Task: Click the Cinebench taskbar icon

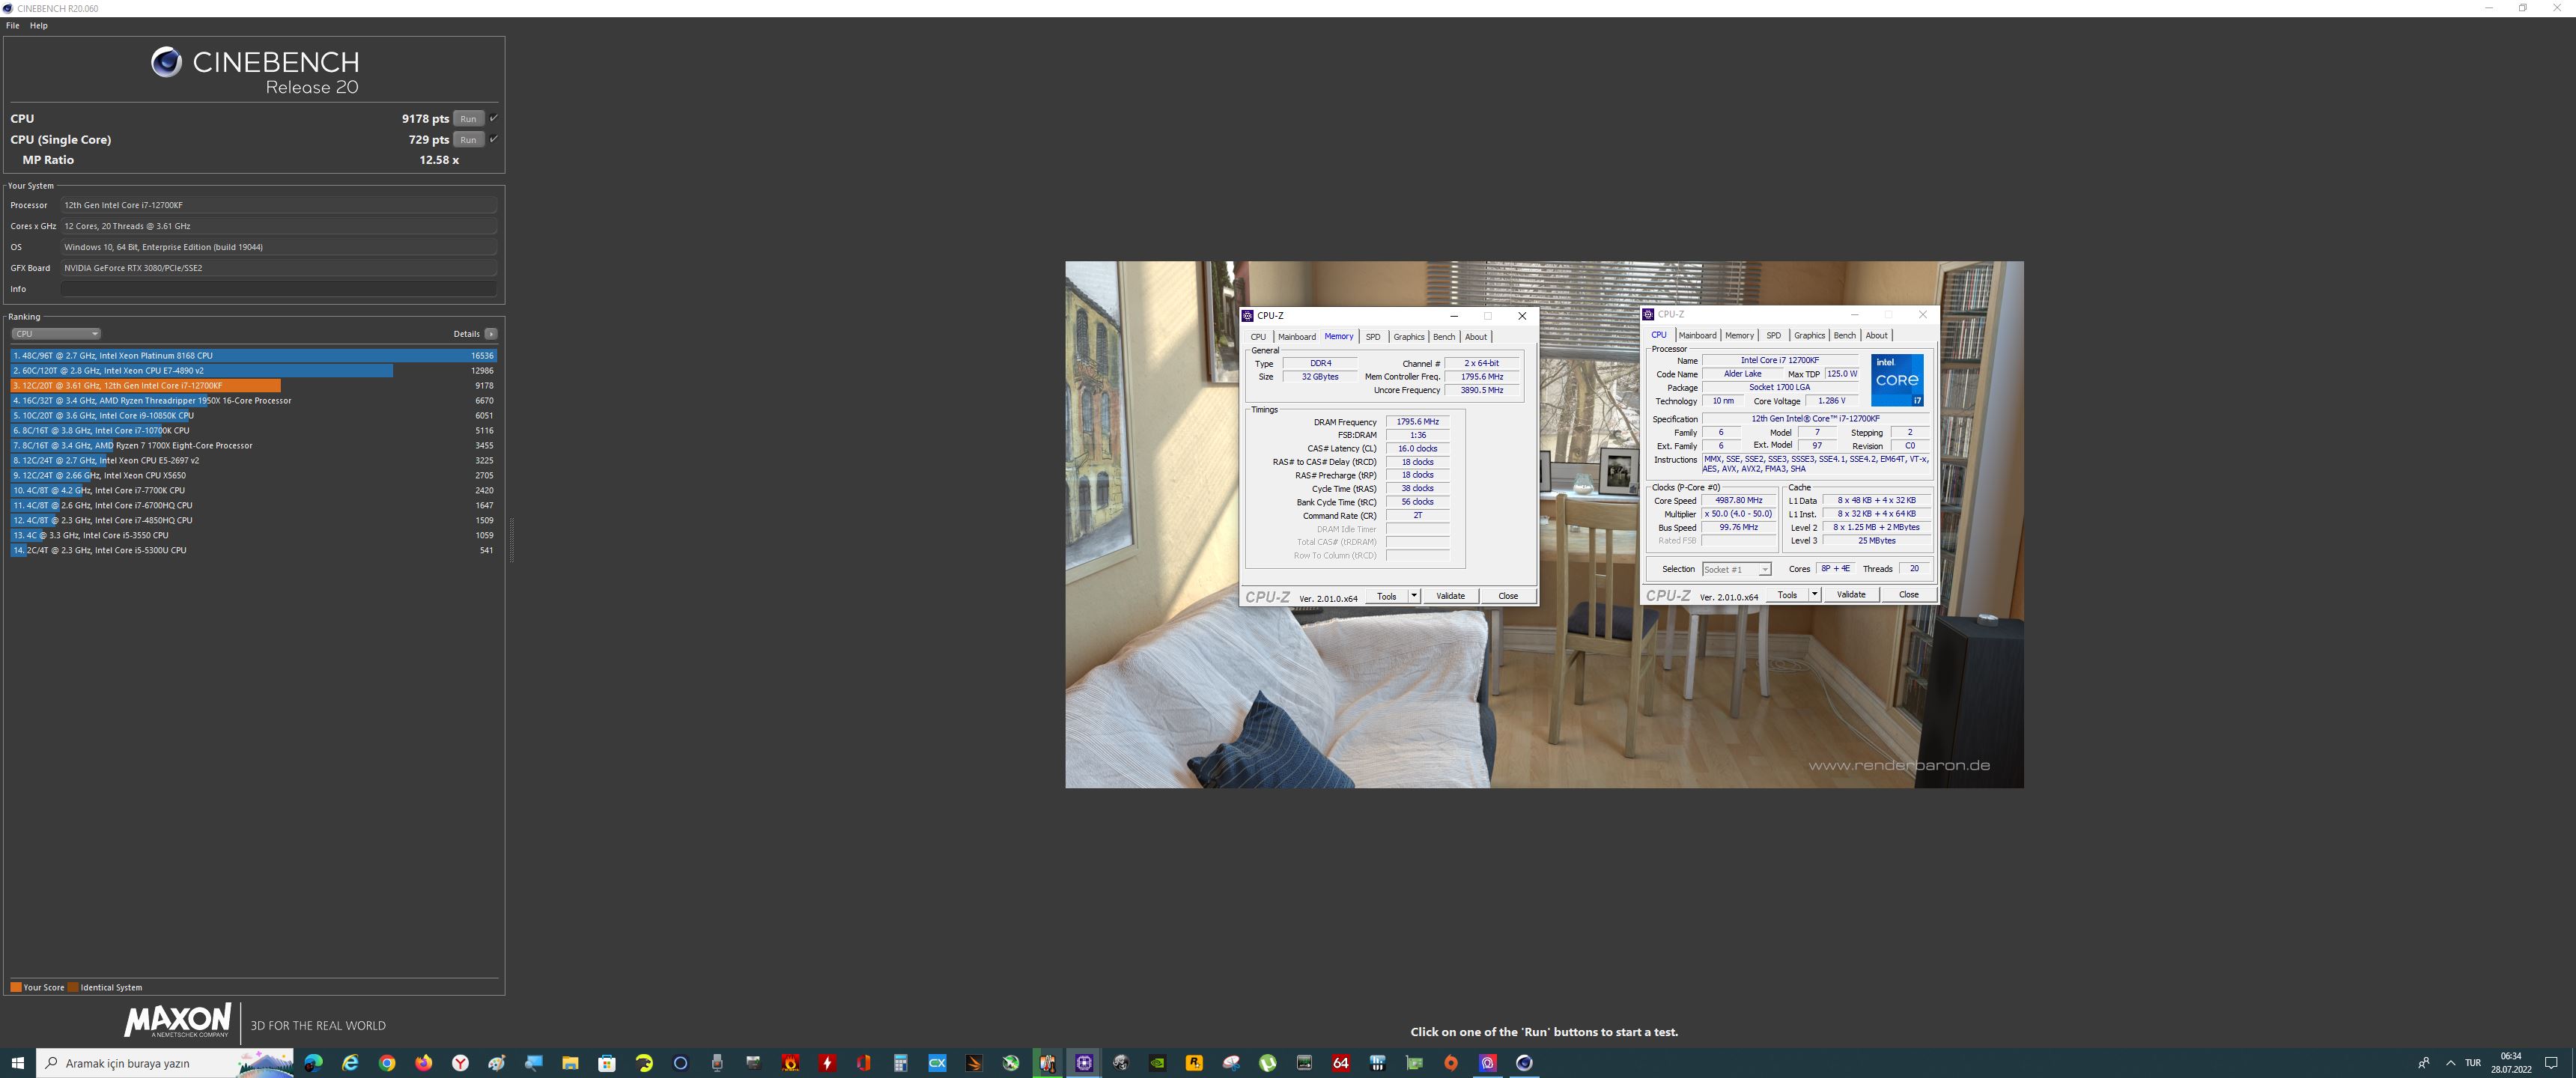Action: [1524, 1063]
